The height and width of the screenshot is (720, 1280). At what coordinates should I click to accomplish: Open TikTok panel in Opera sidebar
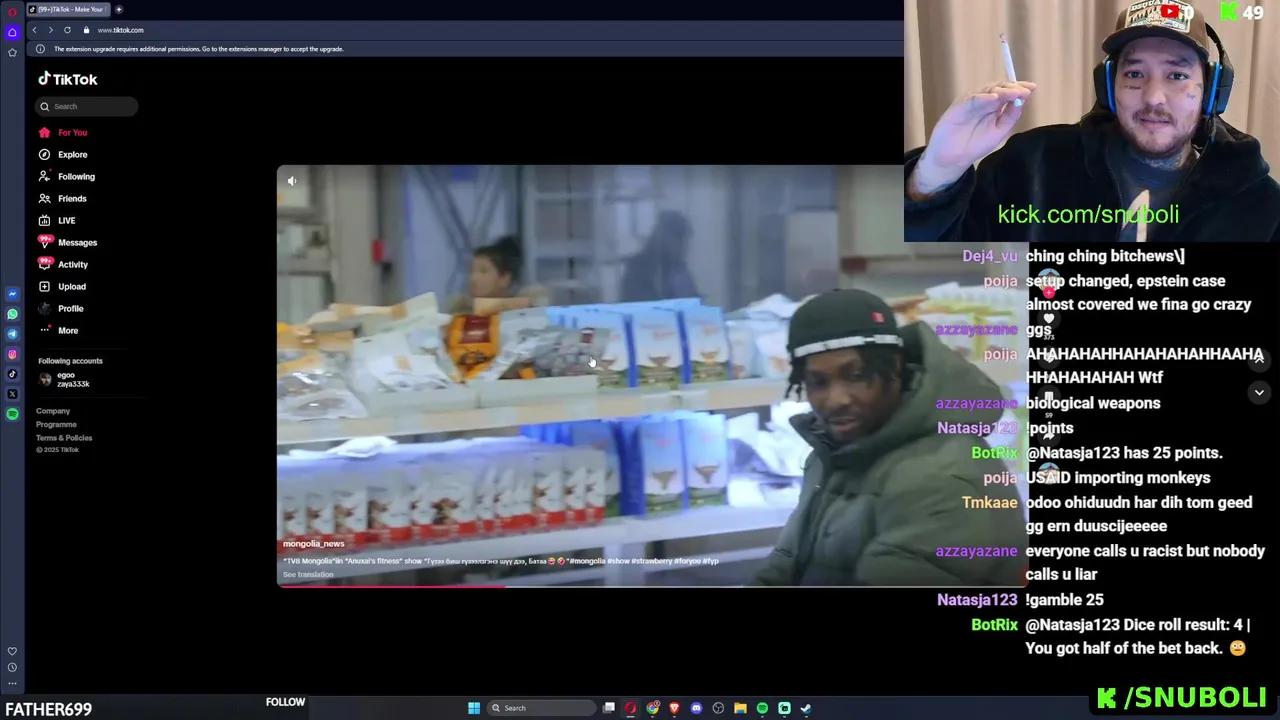coord(12,374)
